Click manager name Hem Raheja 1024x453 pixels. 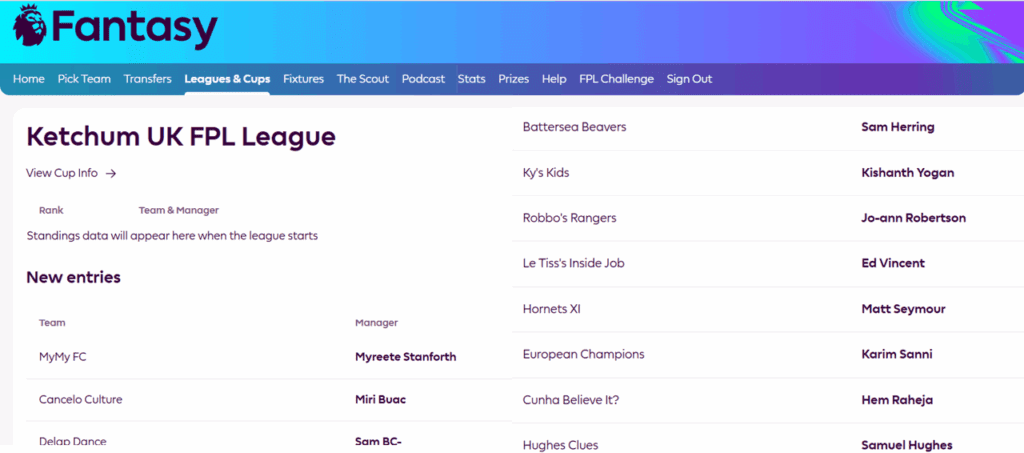point(897,400)
